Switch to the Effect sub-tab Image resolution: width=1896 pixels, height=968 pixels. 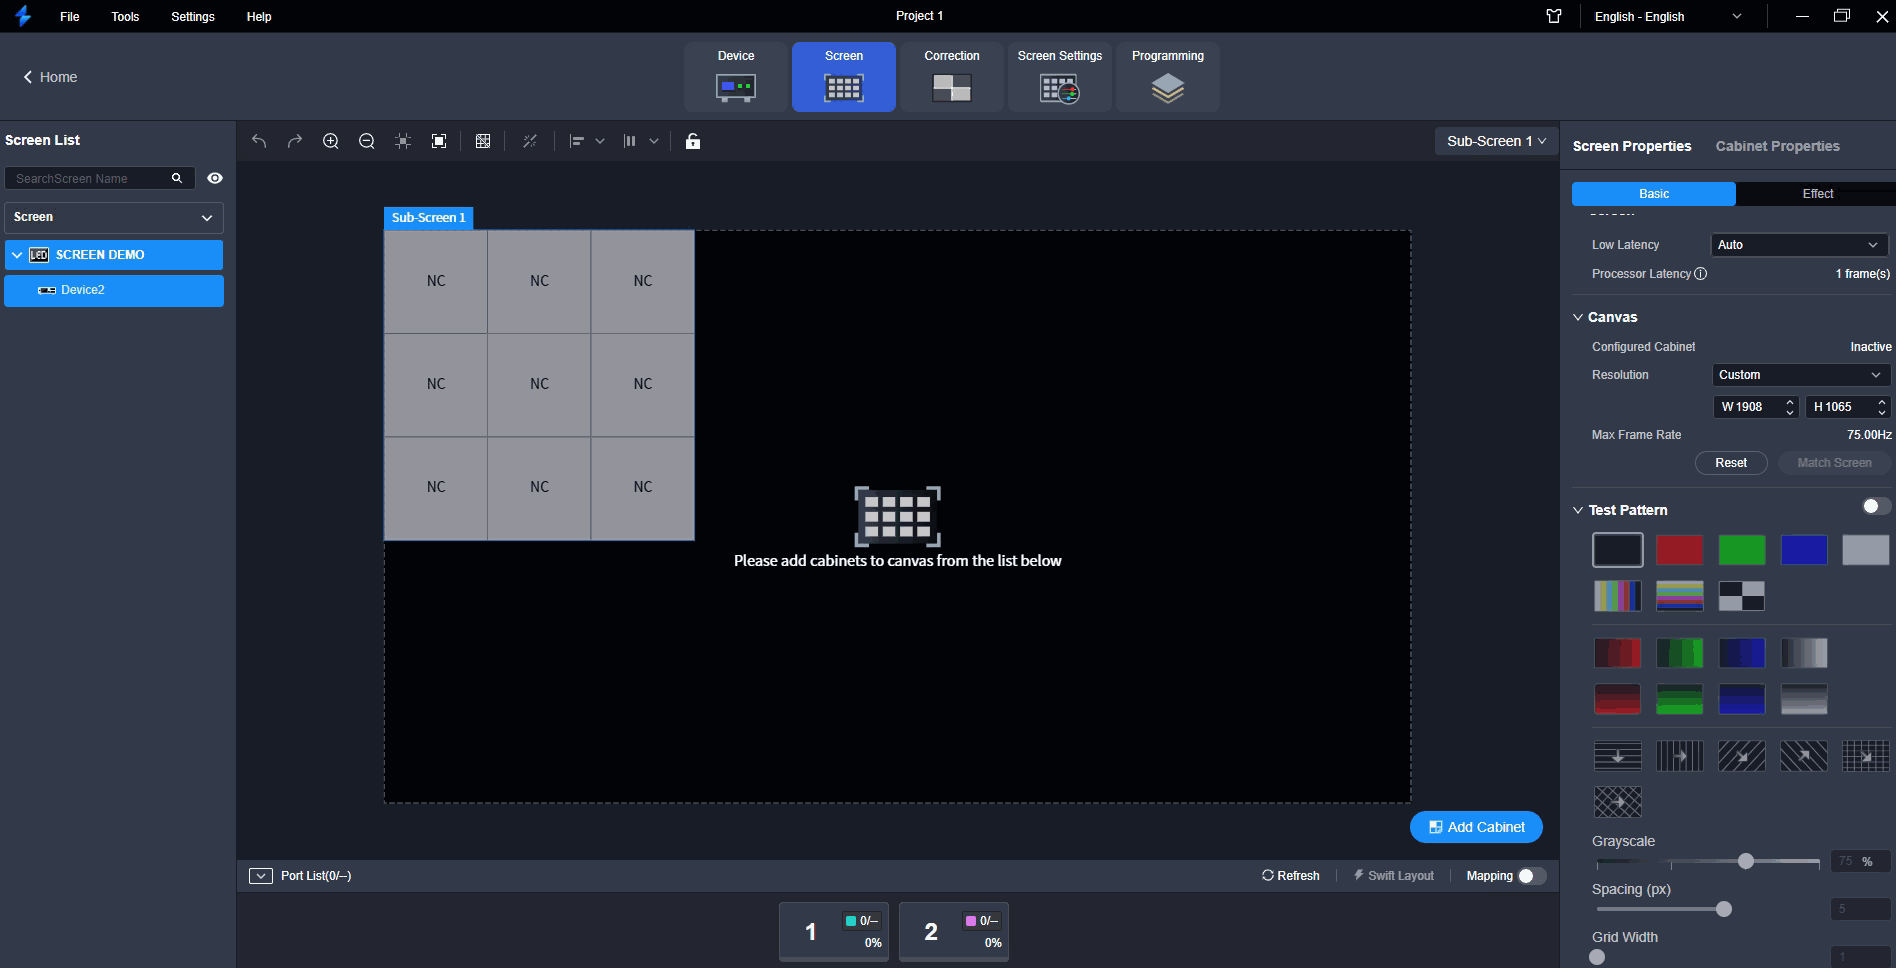(x=1817, y=194)
